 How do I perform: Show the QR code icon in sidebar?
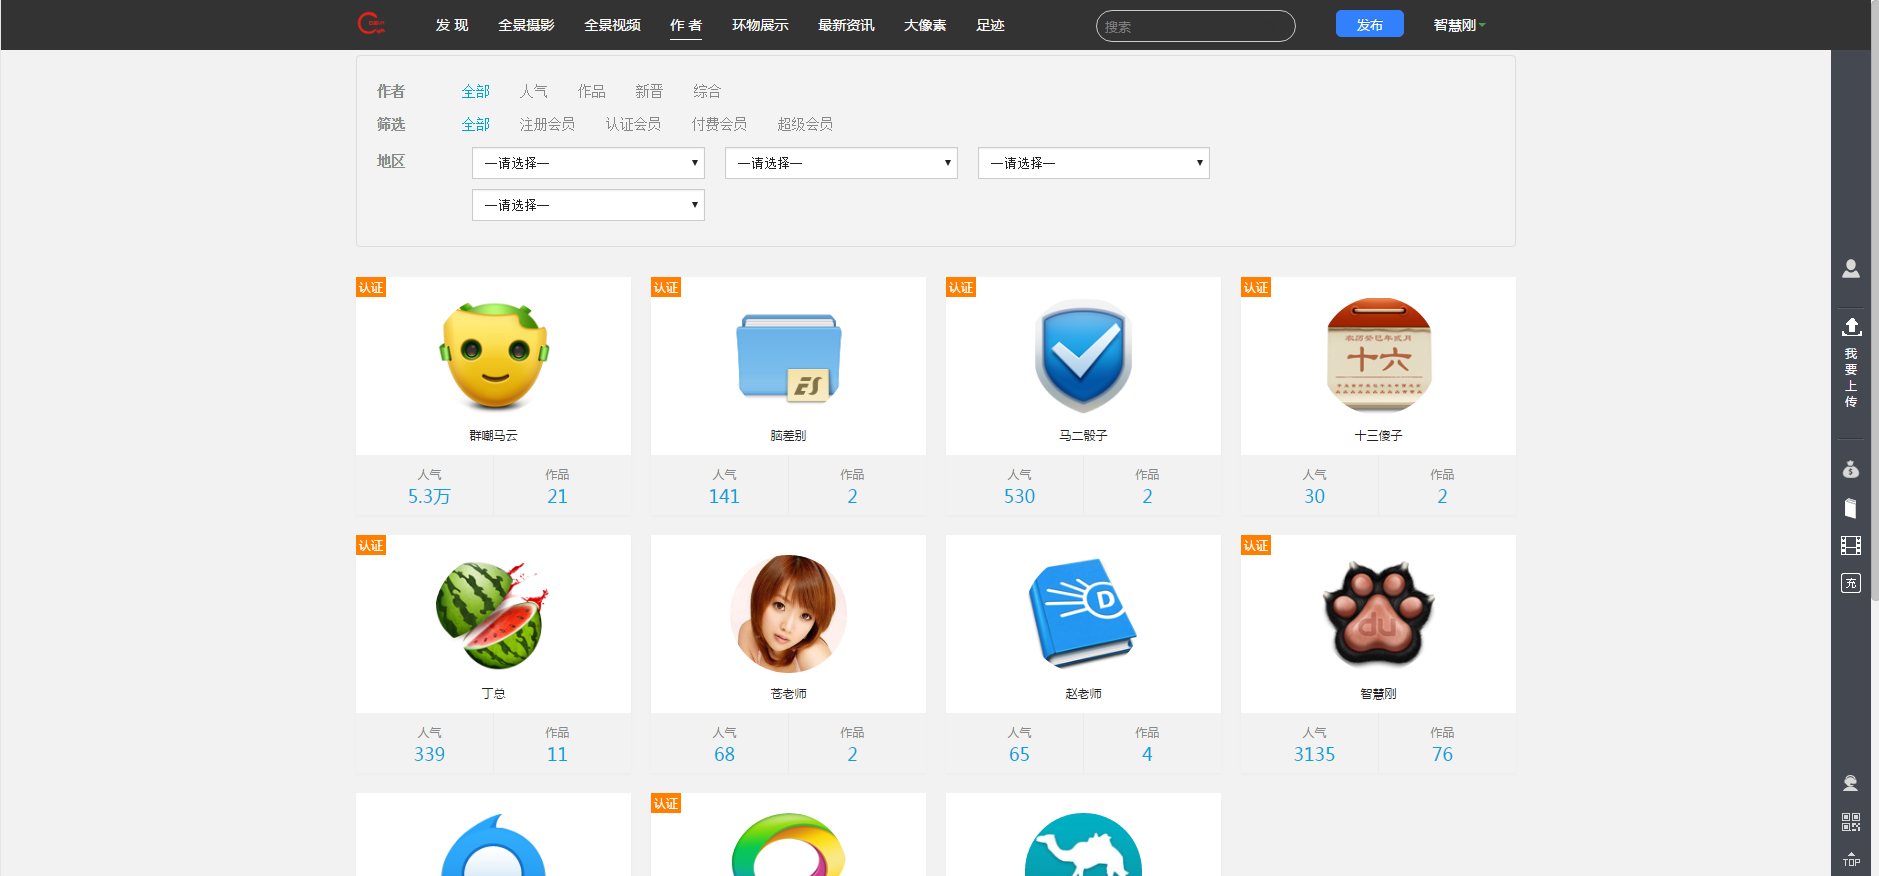[x=1850, y=821]
